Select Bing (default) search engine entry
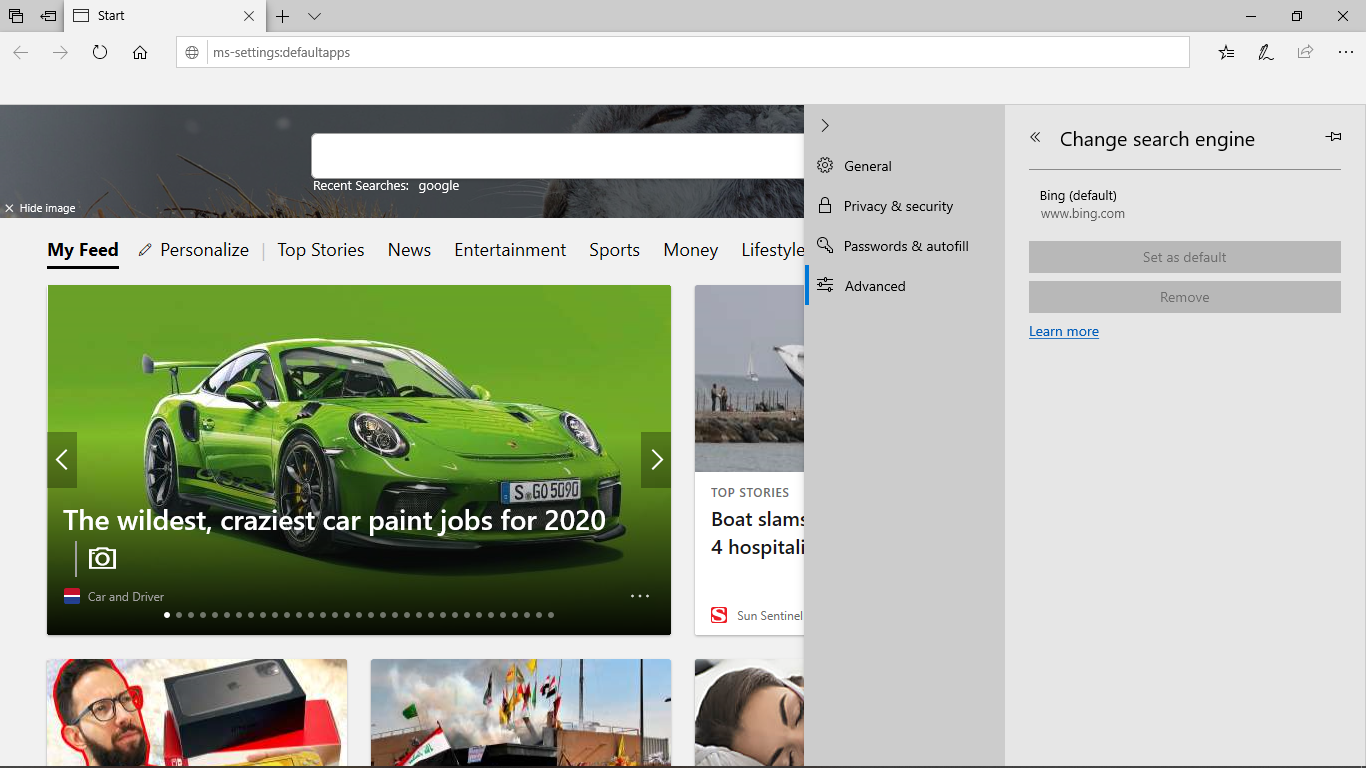1366x768 pixels. point(1184,204)
